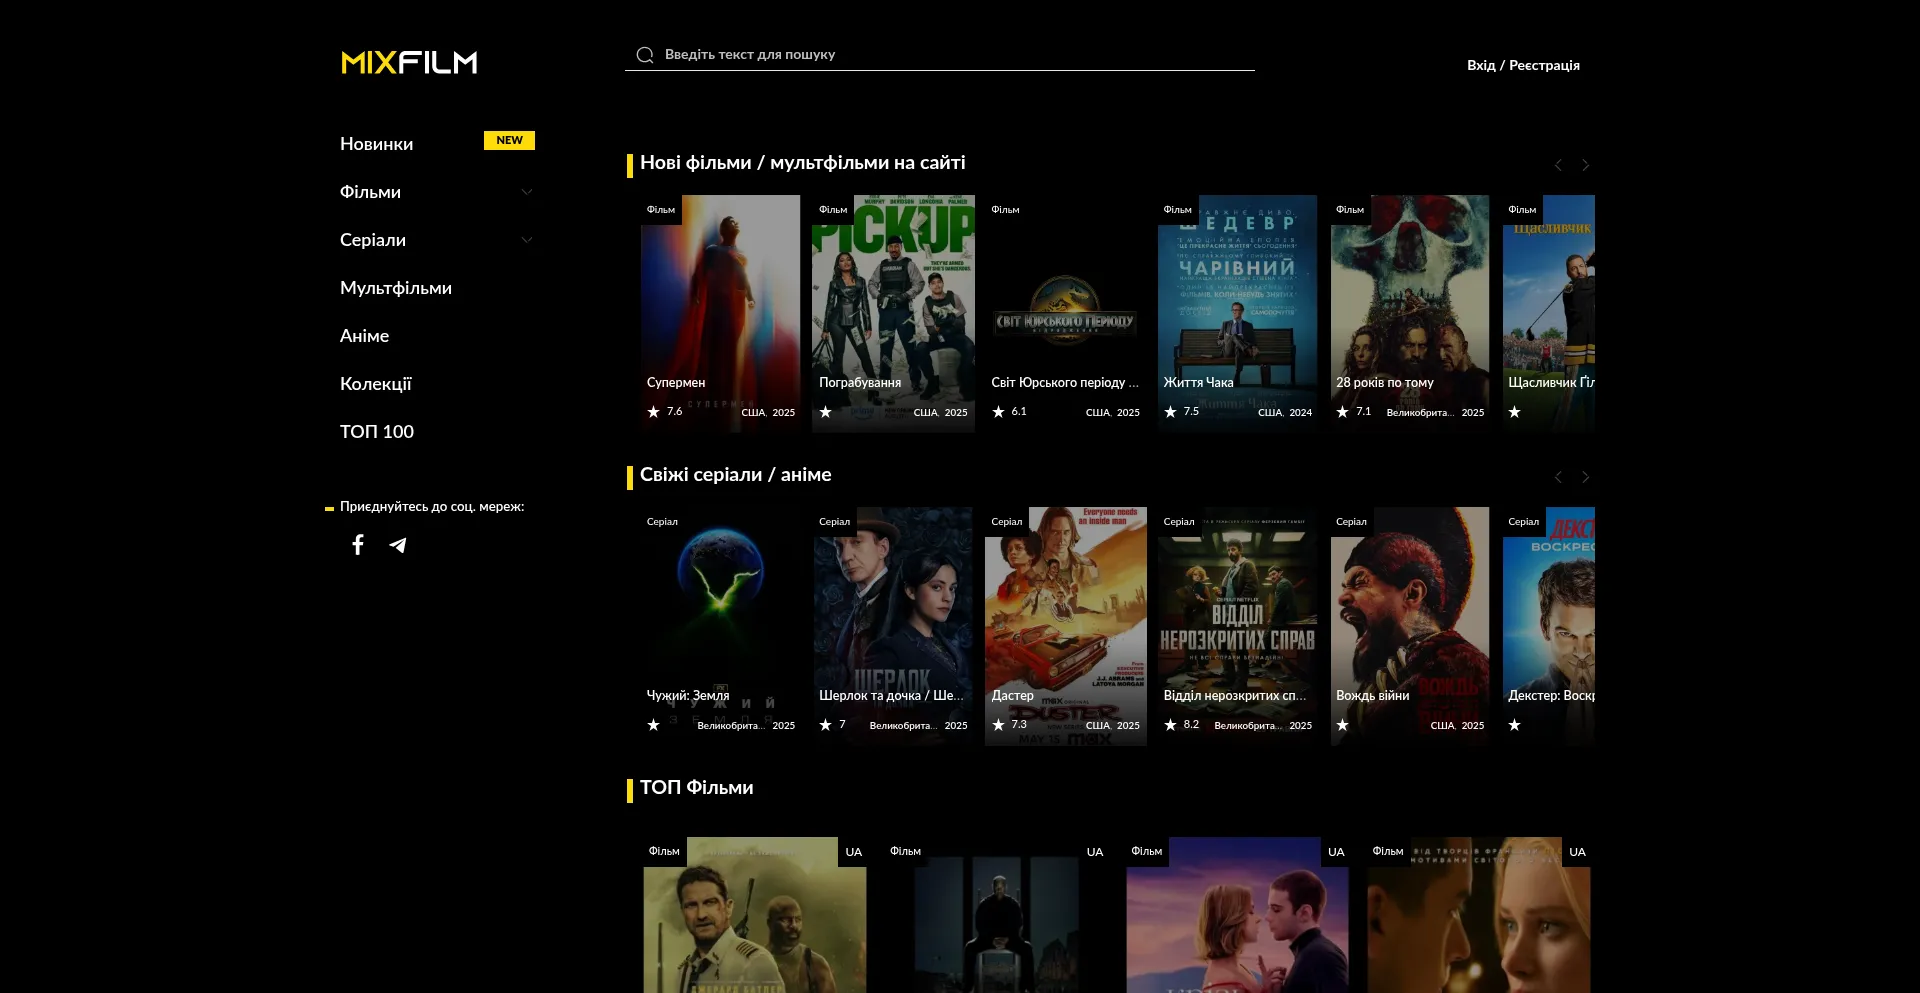Select the Аніме menu item

click(364, 335)
